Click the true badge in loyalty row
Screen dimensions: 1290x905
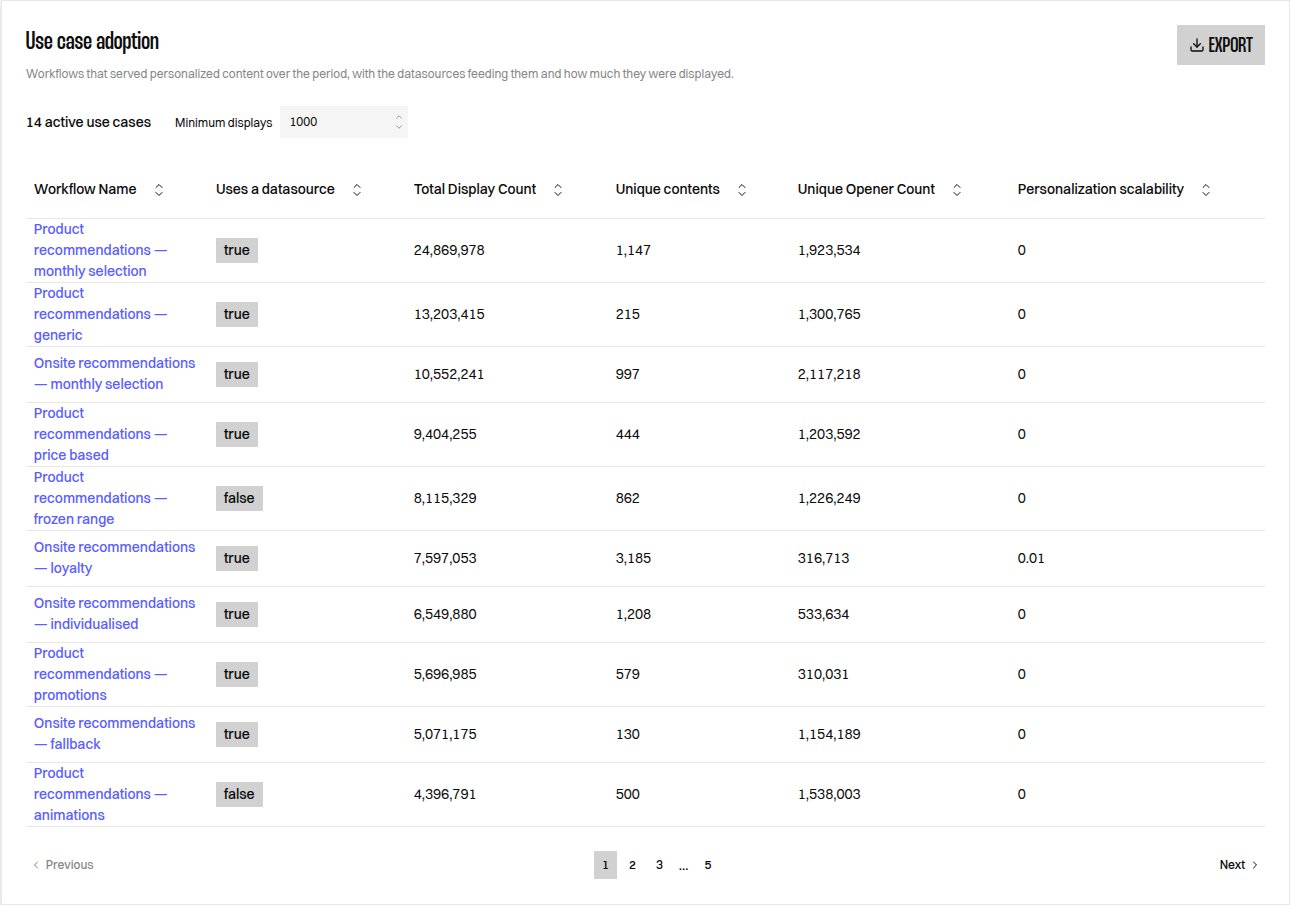pyautogui.click(x=237, y=558)
